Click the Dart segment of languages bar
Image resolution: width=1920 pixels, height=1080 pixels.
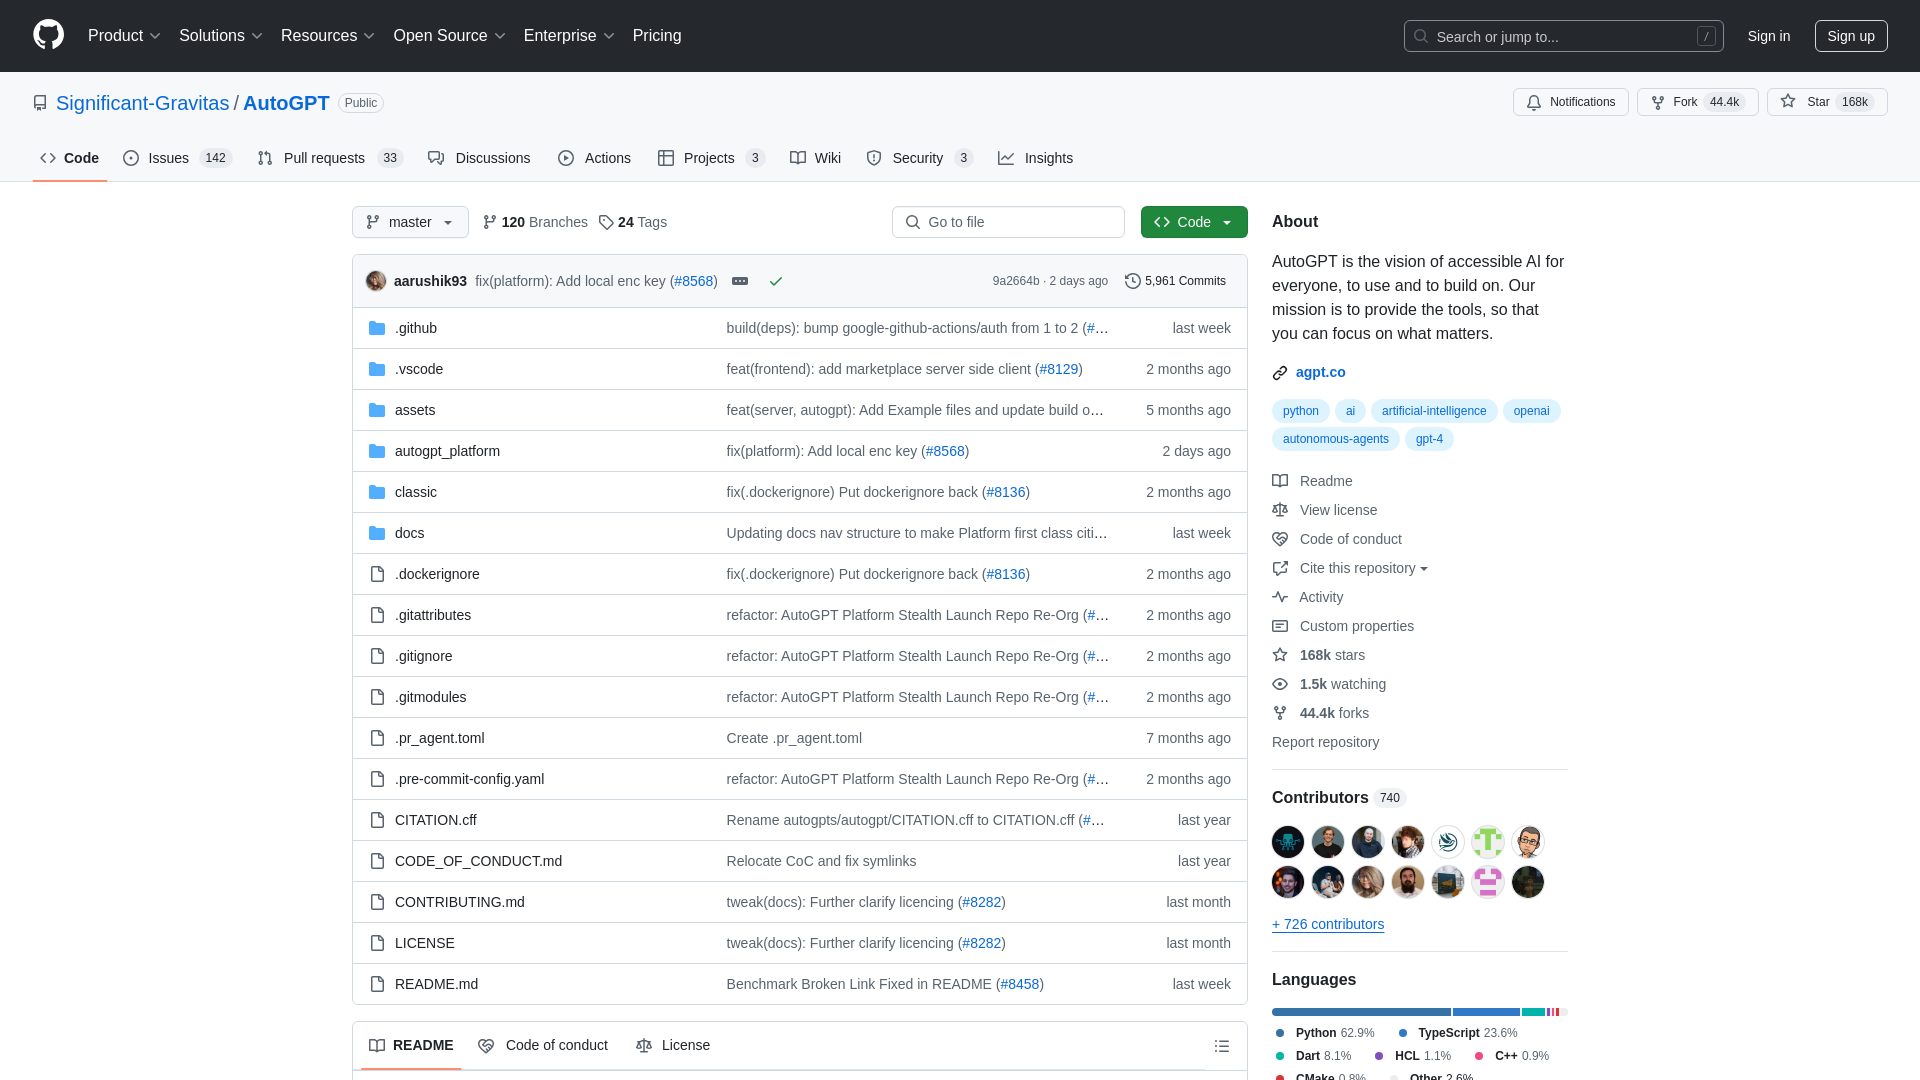point(1533,1012)
